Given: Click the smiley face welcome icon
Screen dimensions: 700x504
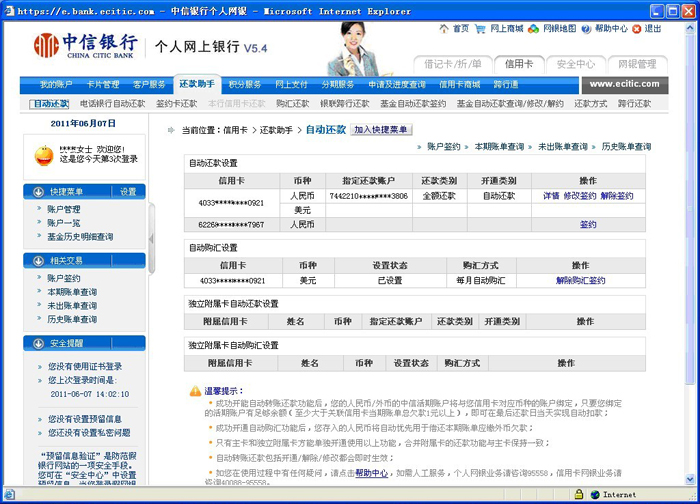Looking at the screenshot, I should [43, 155].
